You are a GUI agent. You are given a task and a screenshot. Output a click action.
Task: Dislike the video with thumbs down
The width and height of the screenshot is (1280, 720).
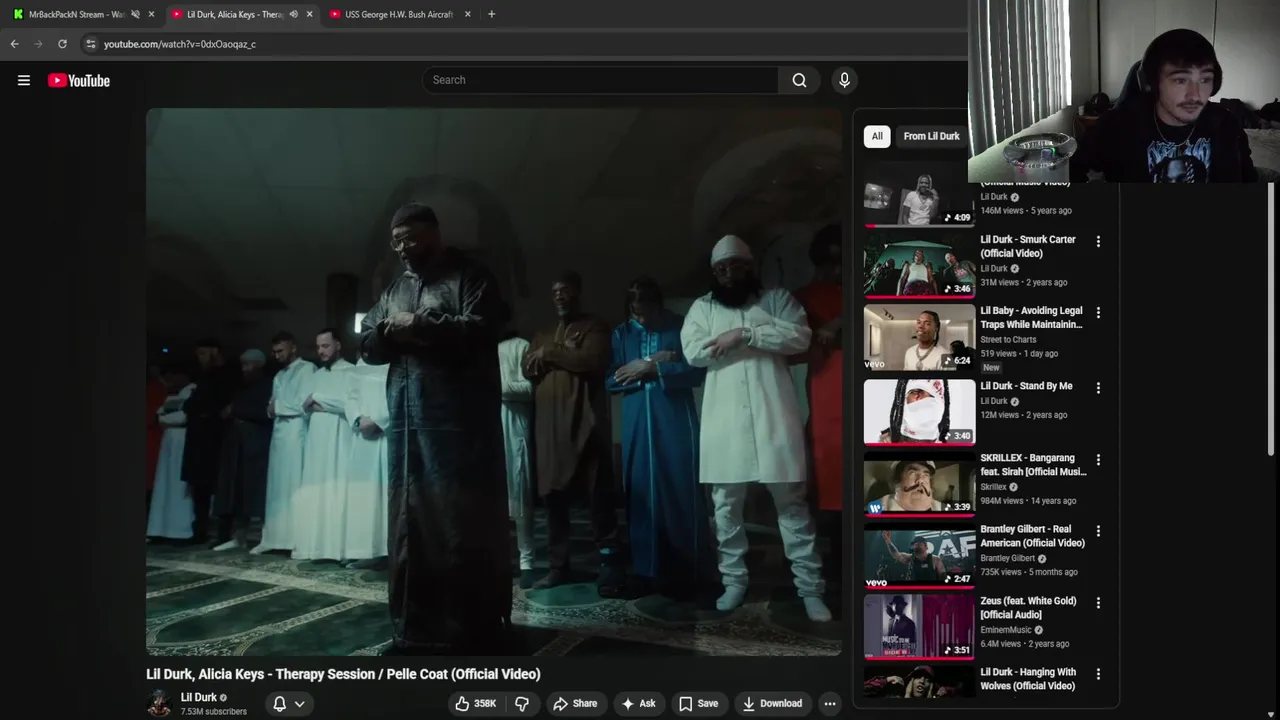[522, 704]
